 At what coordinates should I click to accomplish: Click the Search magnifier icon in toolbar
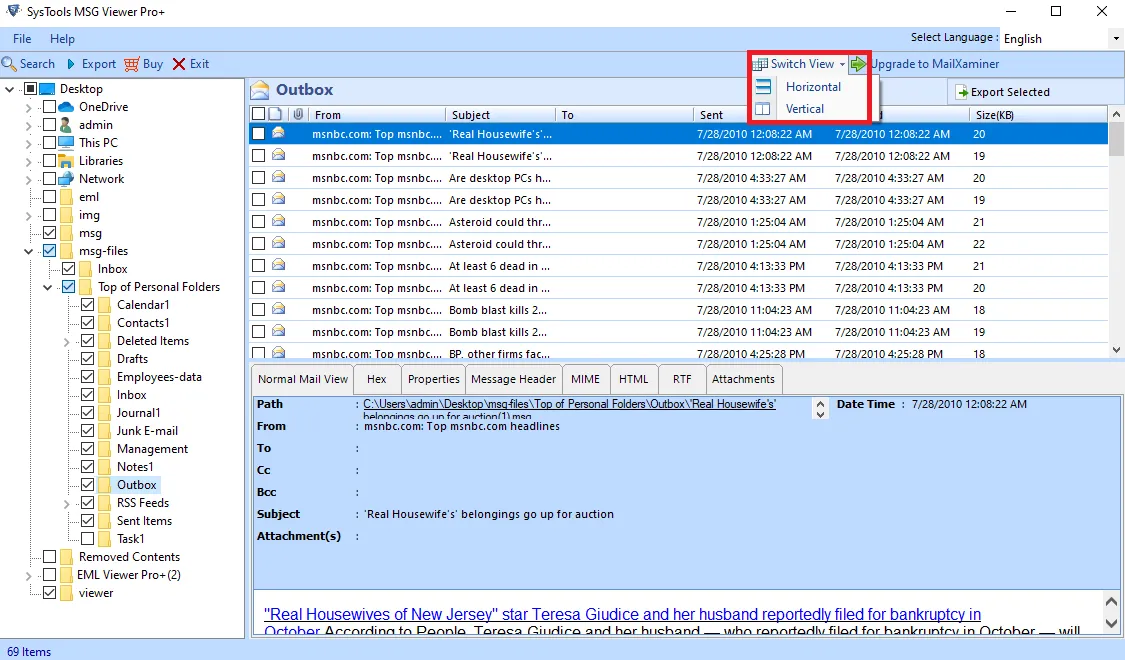9,64
